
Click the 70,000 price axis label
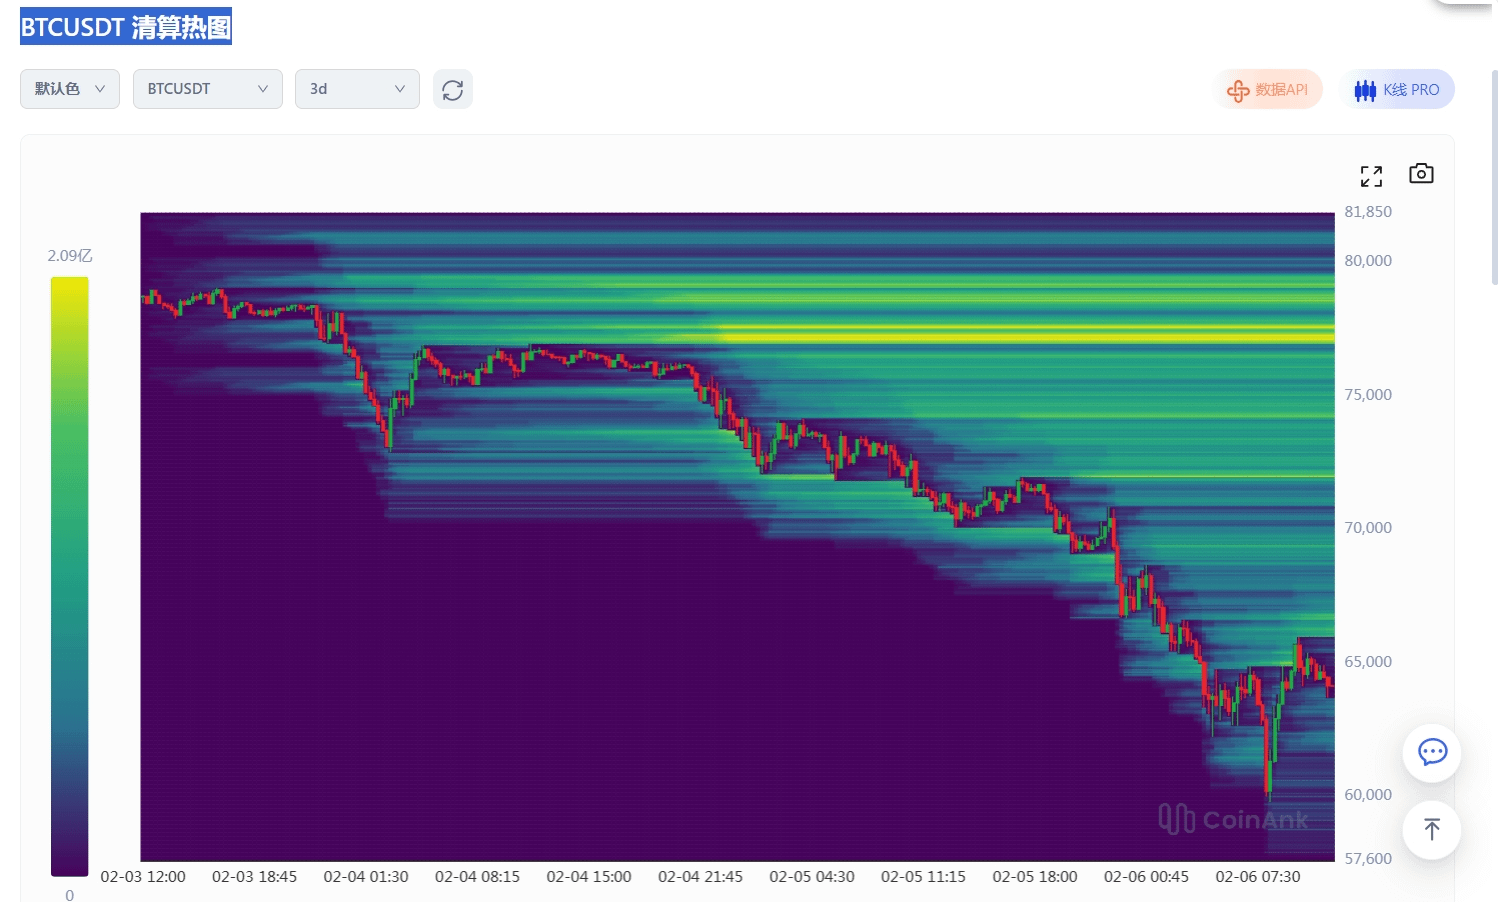pos(1367,528)
